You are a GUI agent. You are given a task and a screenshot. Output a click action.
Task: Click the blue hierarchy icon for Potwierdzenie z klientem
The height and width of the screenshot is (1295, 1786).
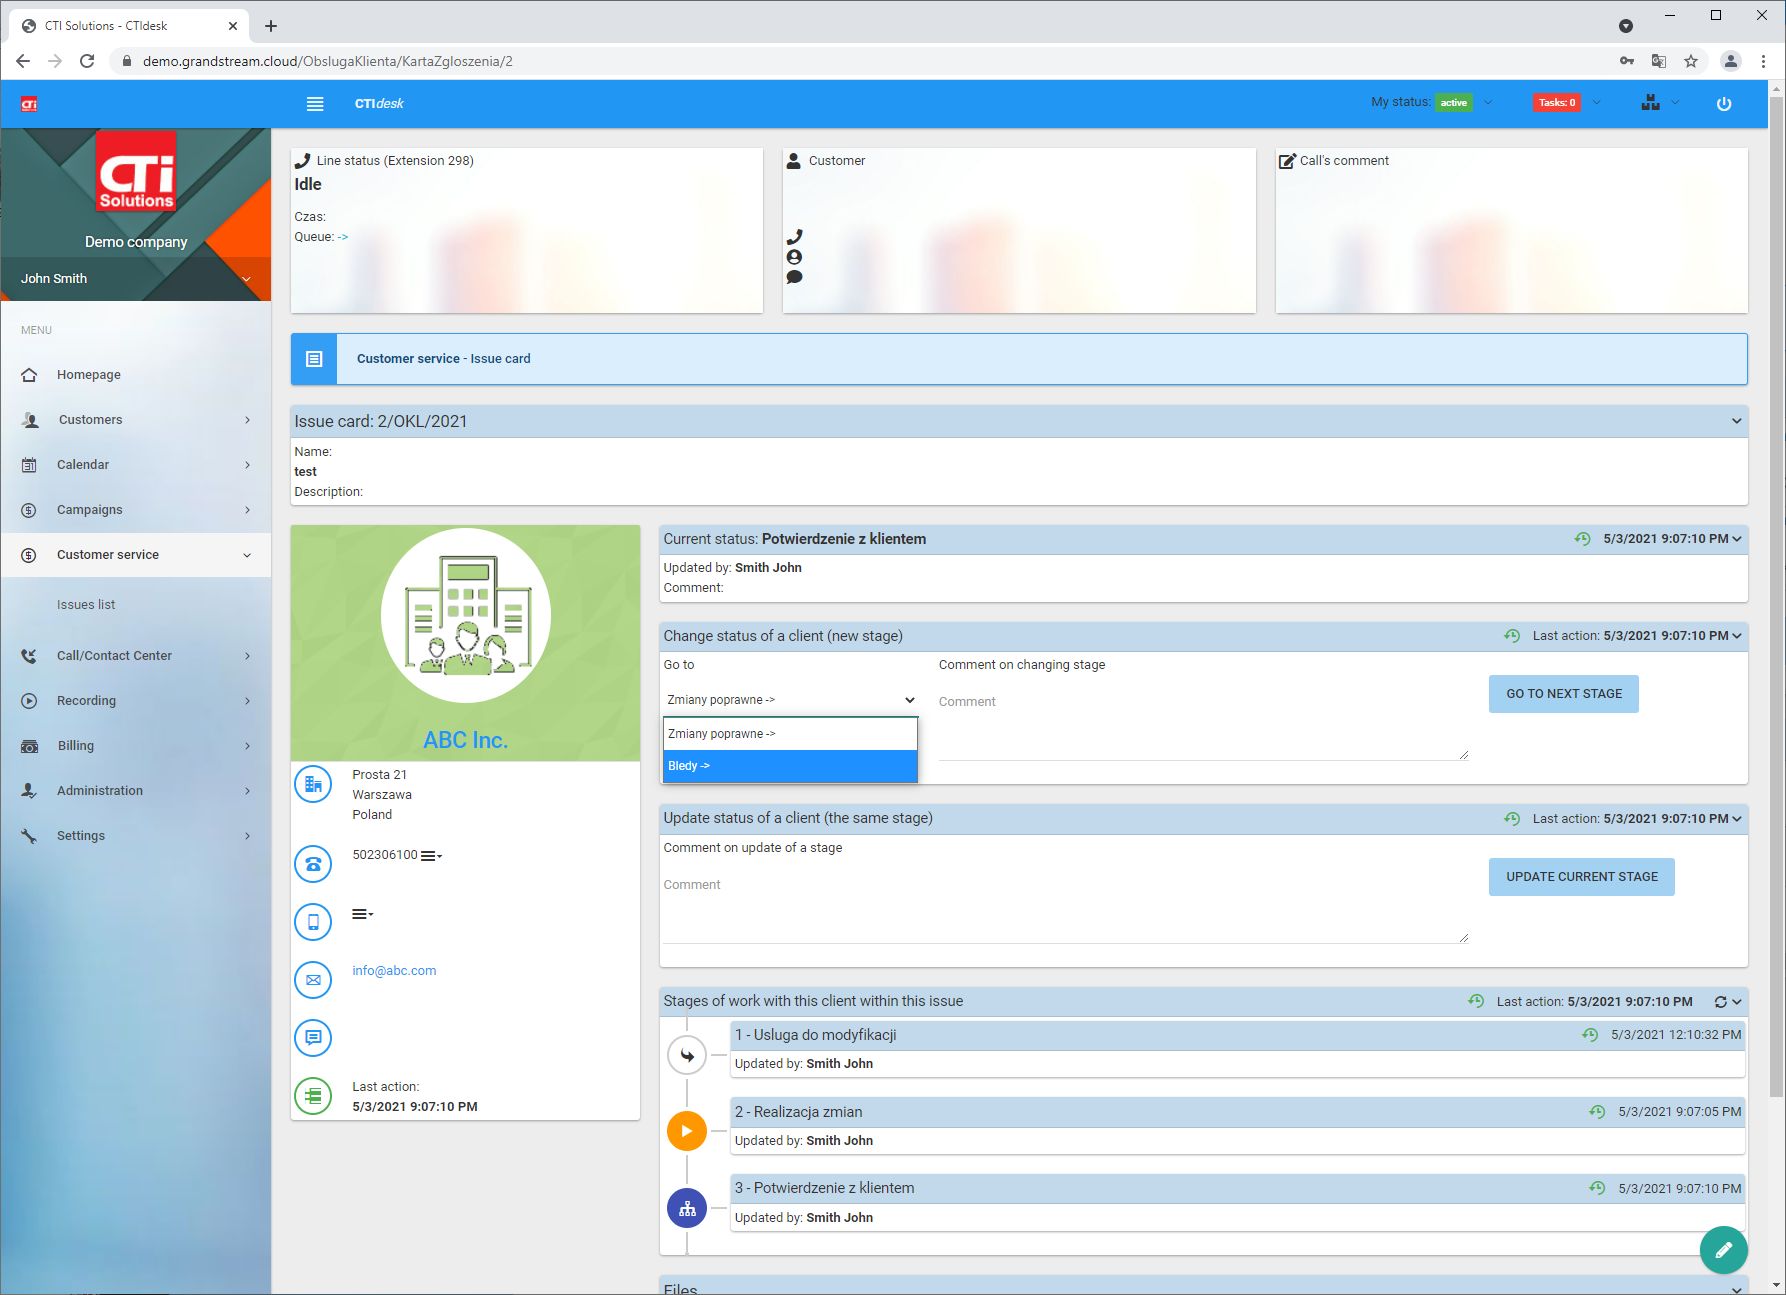pos(687,1208)
